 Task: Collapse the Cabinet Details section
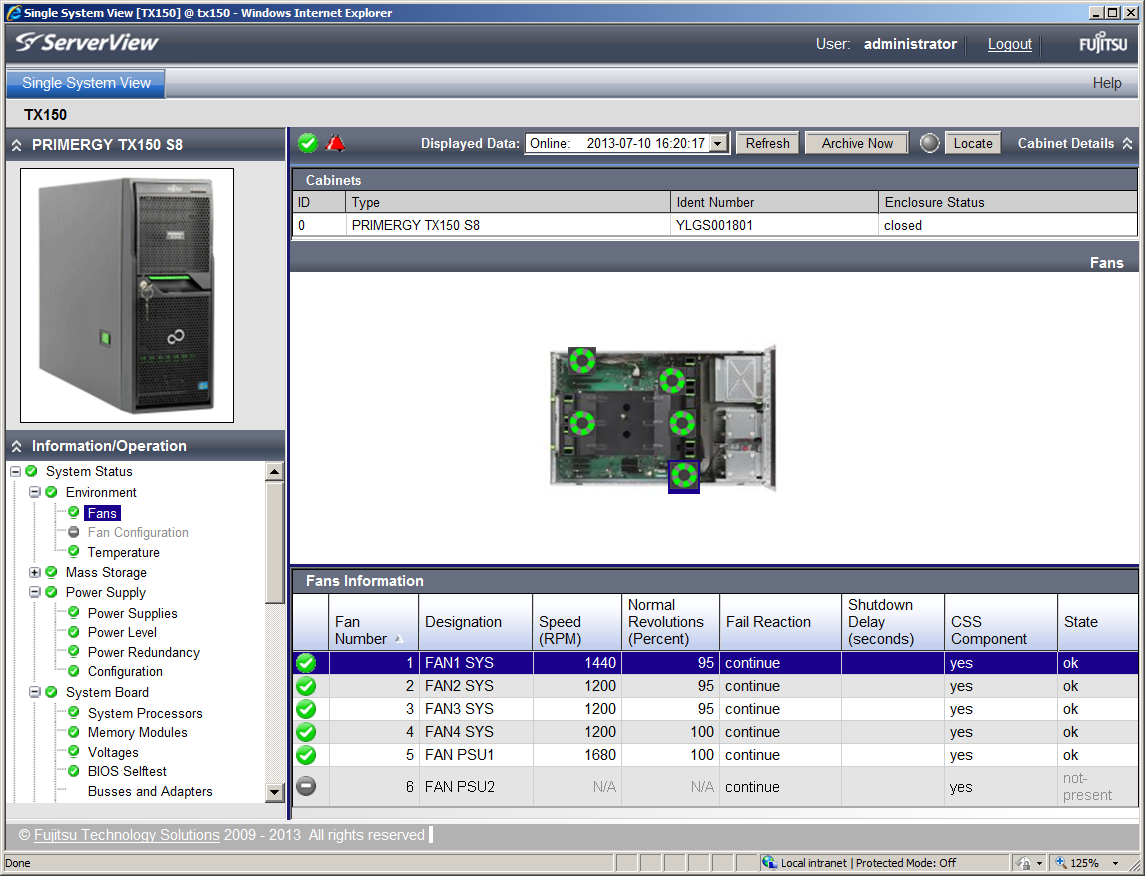1127,144
